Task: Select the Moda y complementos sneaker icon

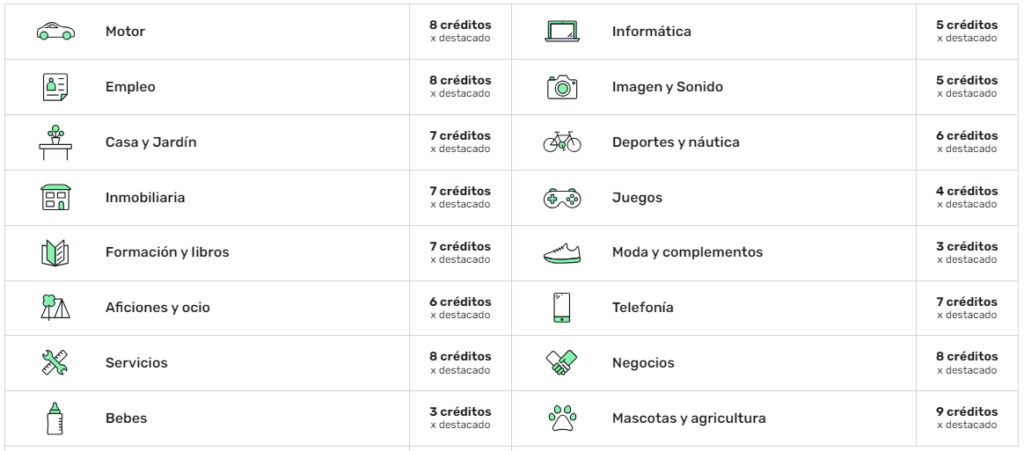Action: click(x=562, y=253)
